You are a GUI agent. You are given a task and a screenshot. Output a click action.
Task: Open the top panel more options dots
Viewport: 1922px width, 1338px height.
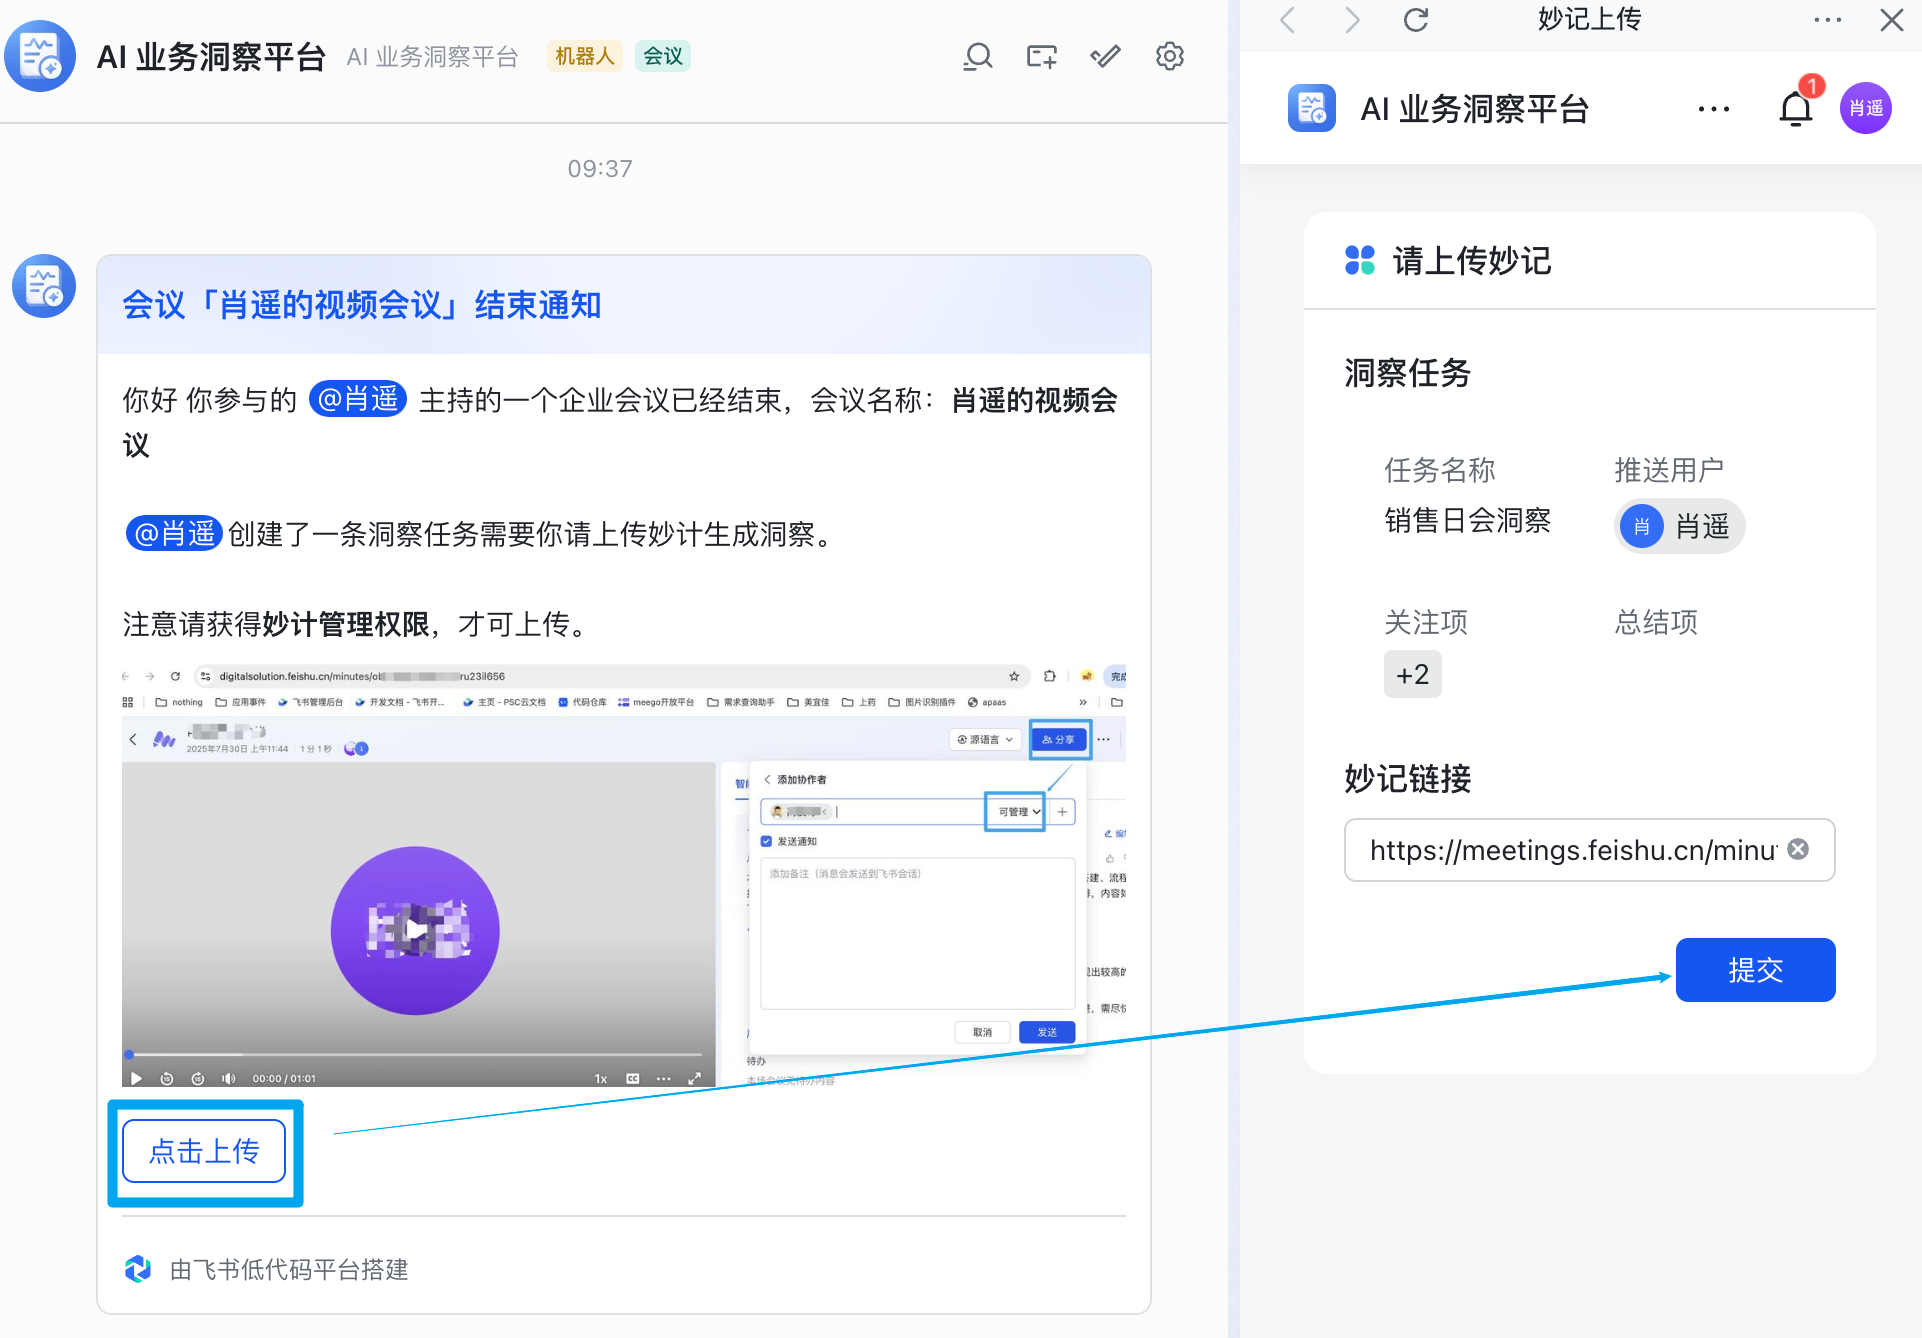click(1827, 20)
